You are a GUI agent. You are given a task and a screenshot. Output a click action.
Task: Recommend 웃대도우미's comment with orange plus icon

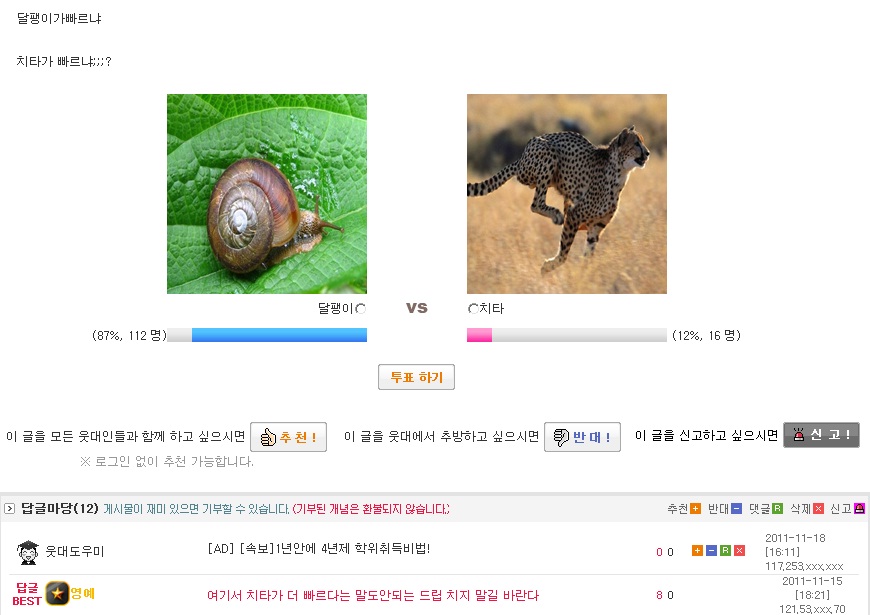click(697, 551)
